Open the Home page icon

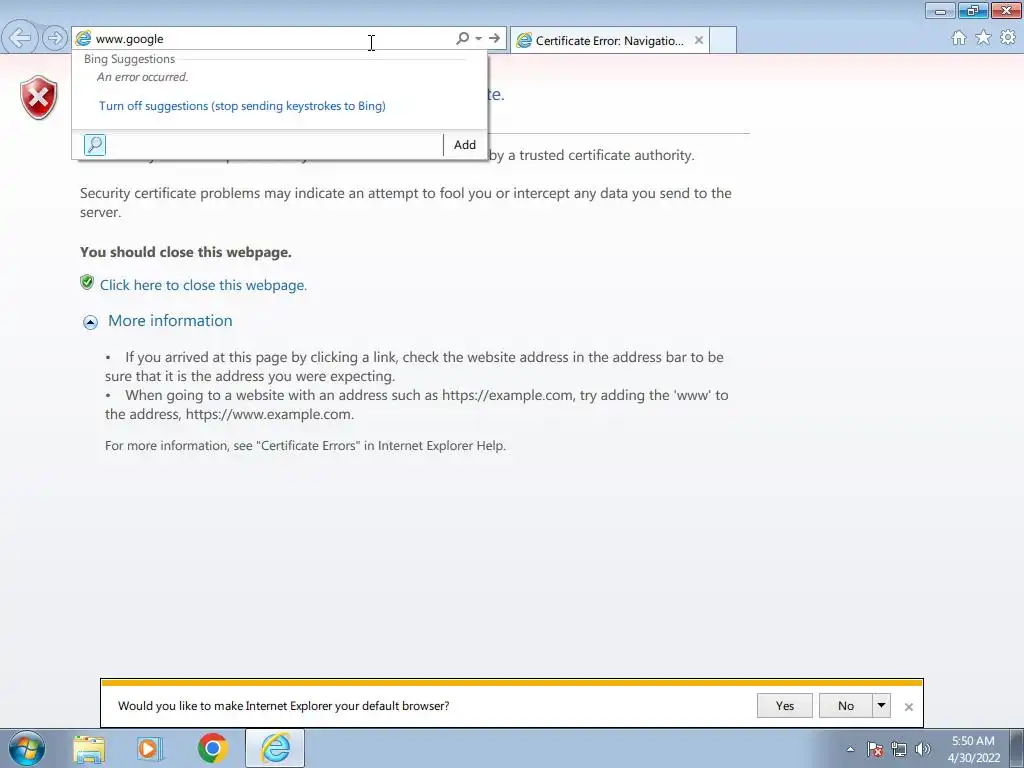tap(959, 38)
